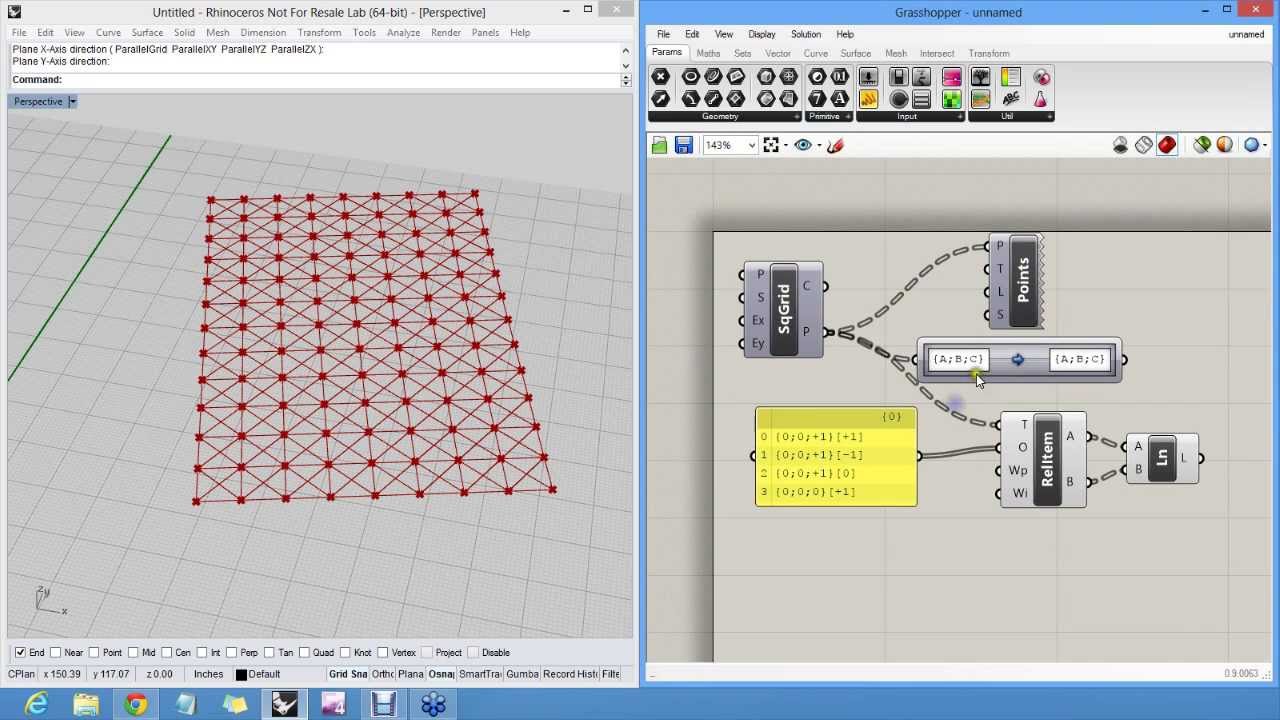
Task: Open Grasshopper Solution menu
Action: 806,34
